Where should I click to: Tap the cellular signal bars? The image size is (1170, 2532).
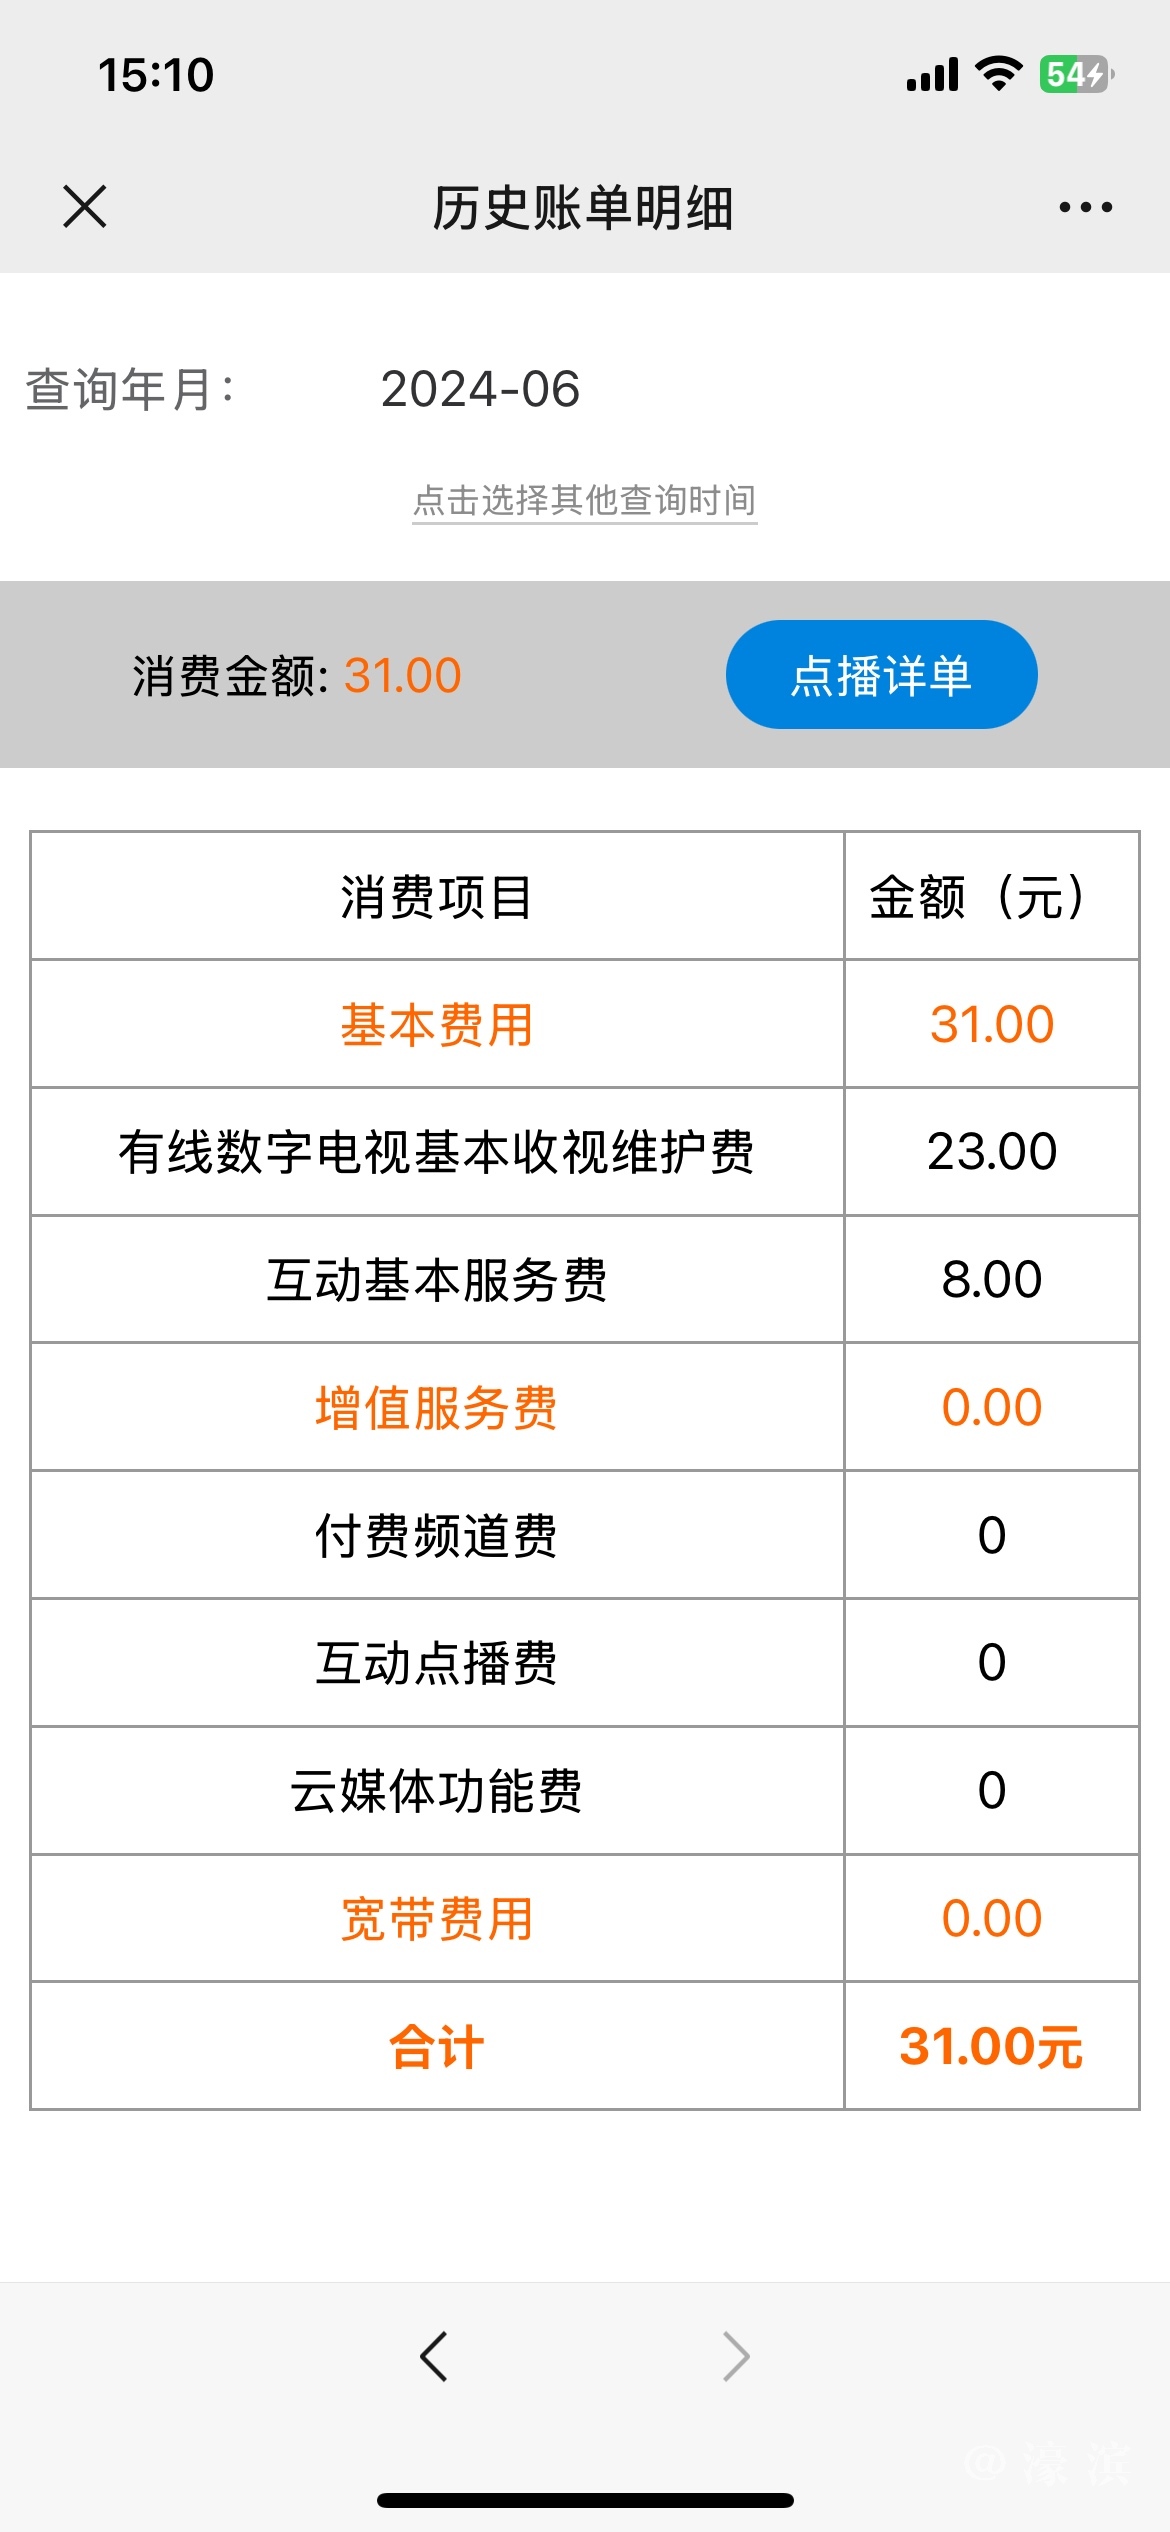click(932, 74)
